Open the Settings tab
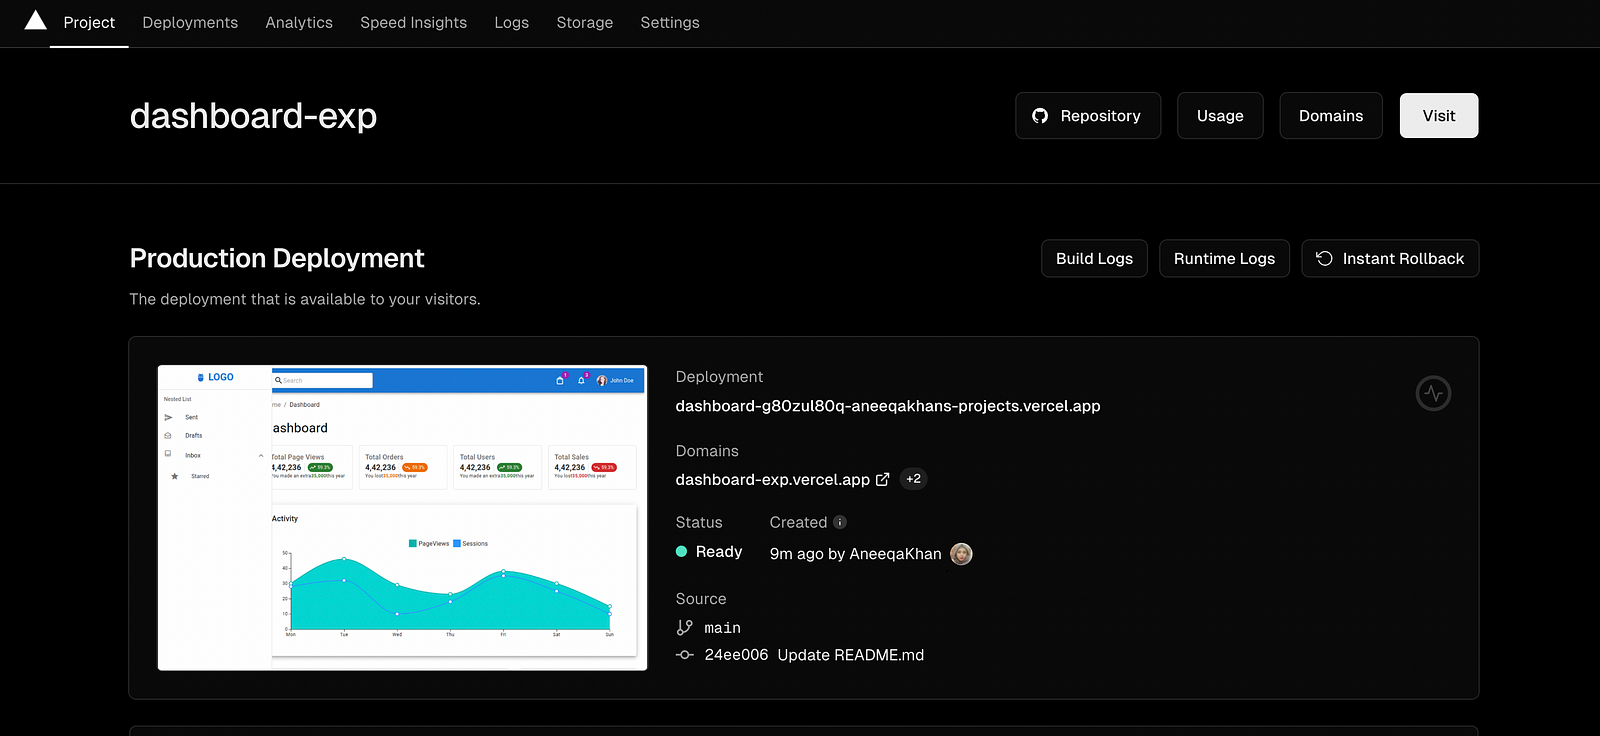This screenshot has width=1600, height=736. (x=670, y=22)
